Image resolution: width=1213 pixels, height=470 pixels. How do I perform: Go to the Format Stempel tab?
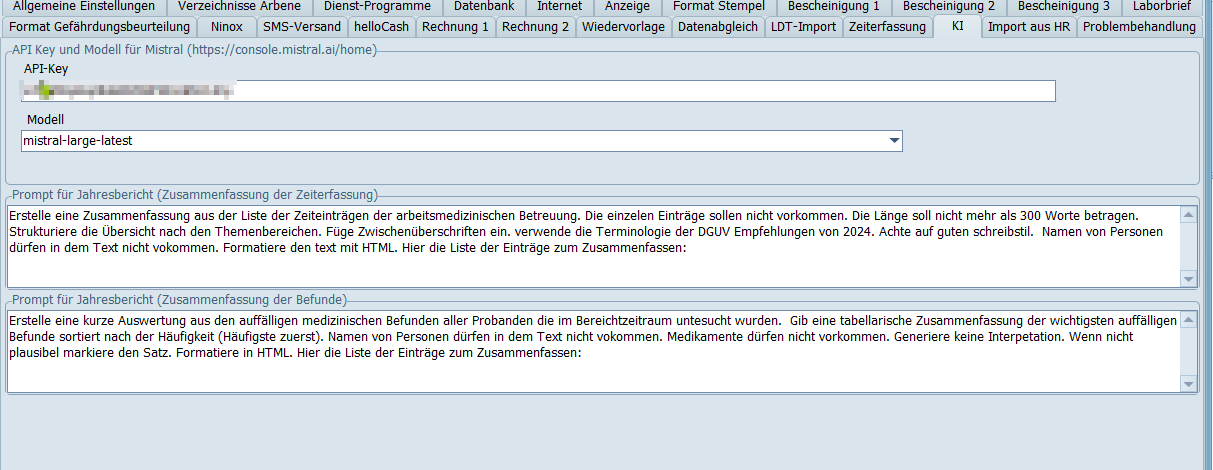(718, 6)
